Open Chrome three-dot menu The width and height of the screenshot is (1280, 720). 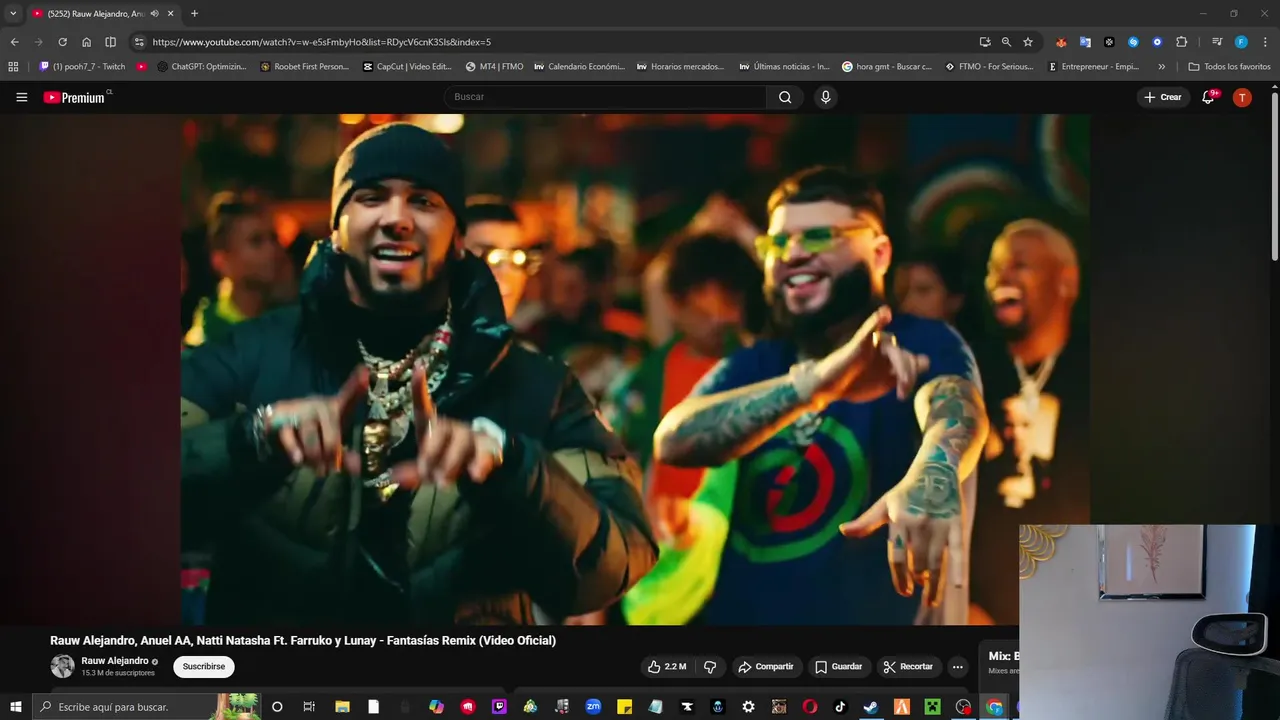pos(1266,42)
